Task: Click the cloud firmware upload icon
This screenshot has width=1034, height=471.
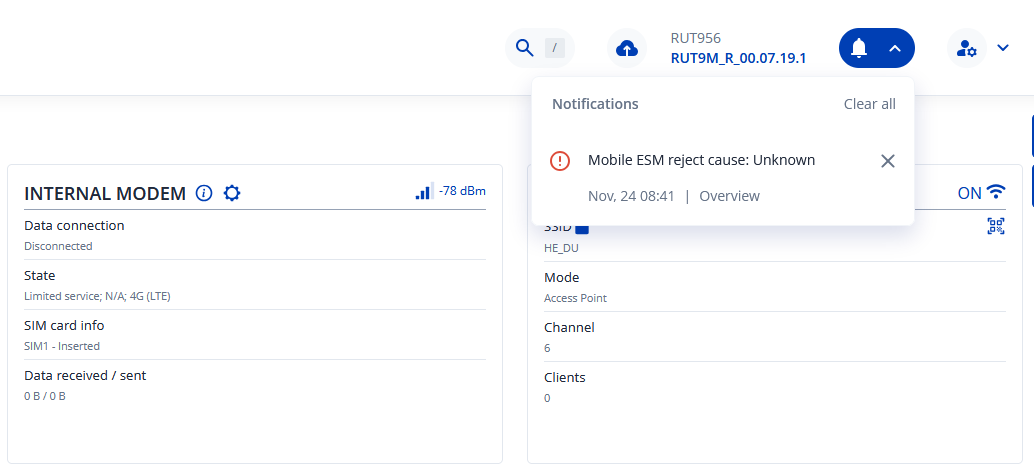Action: click(x=627, y=48)
